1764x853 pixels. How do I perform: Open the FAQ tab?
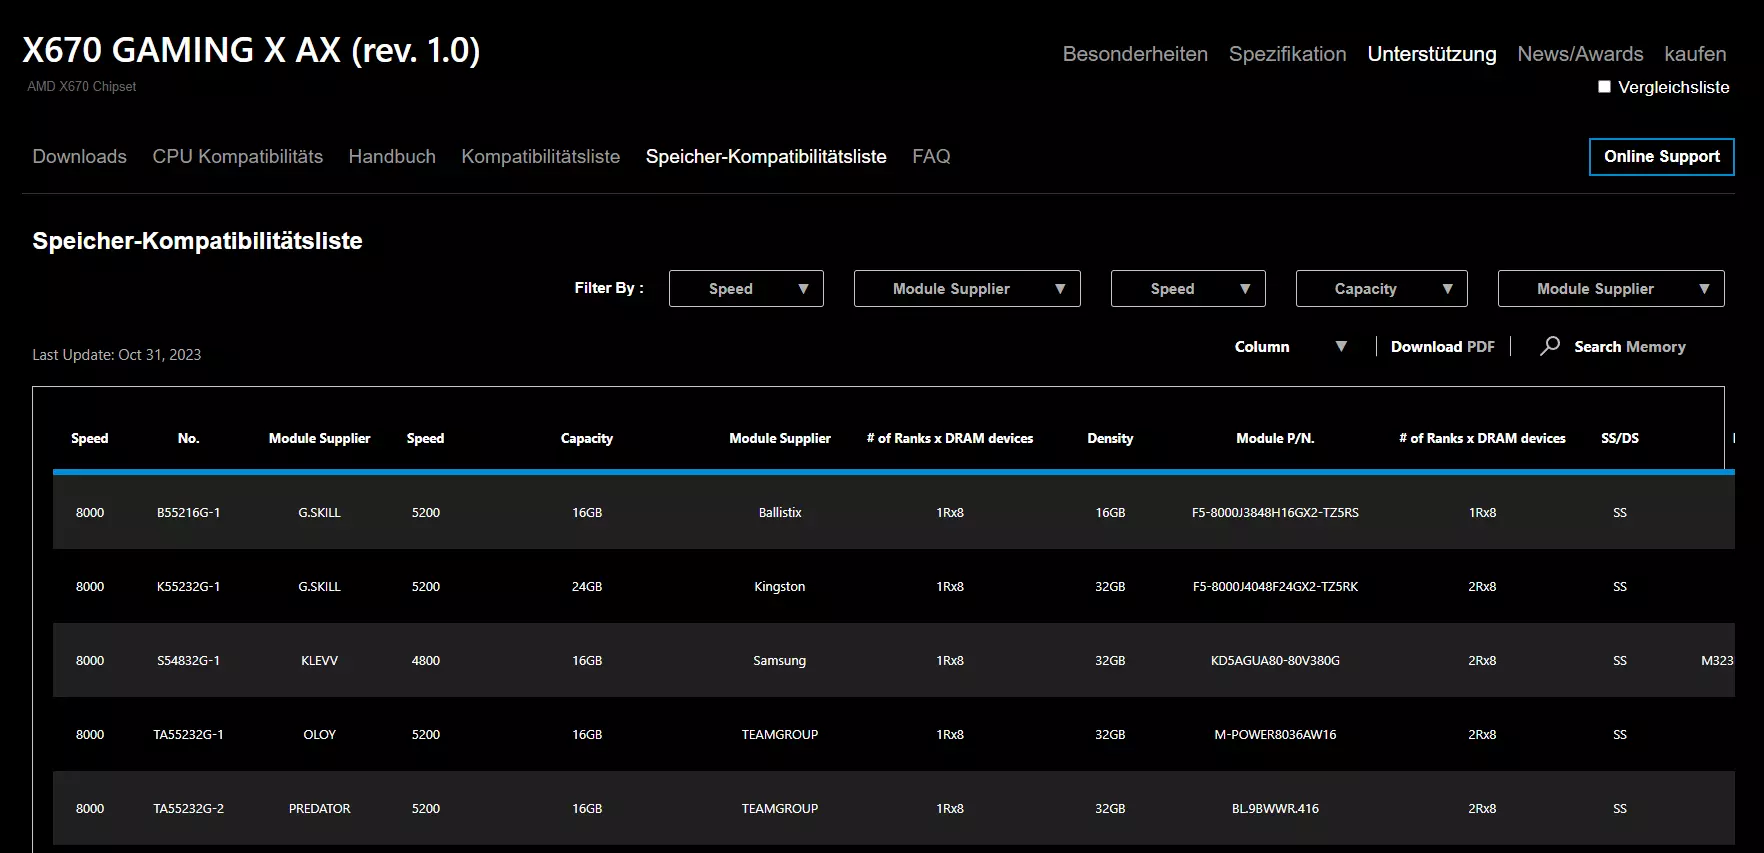coord(931,157)
